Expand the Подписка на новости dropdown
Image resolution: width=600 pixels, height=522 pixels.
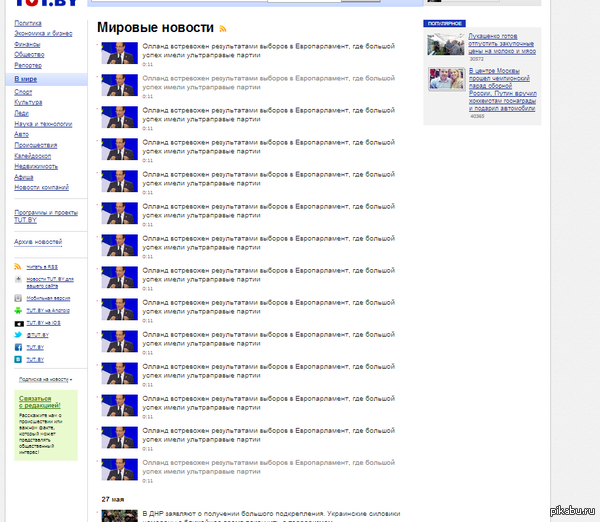[x=46, y=380]
